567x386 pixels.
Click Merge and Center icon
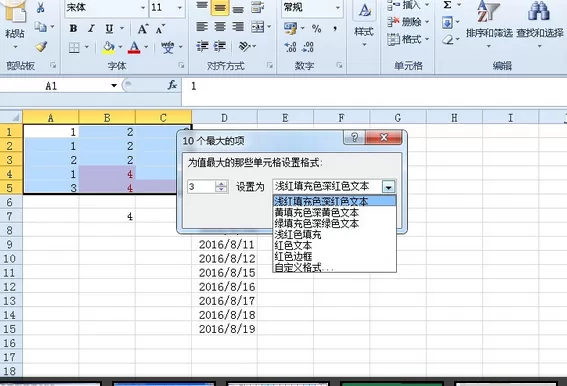[257, 27]
